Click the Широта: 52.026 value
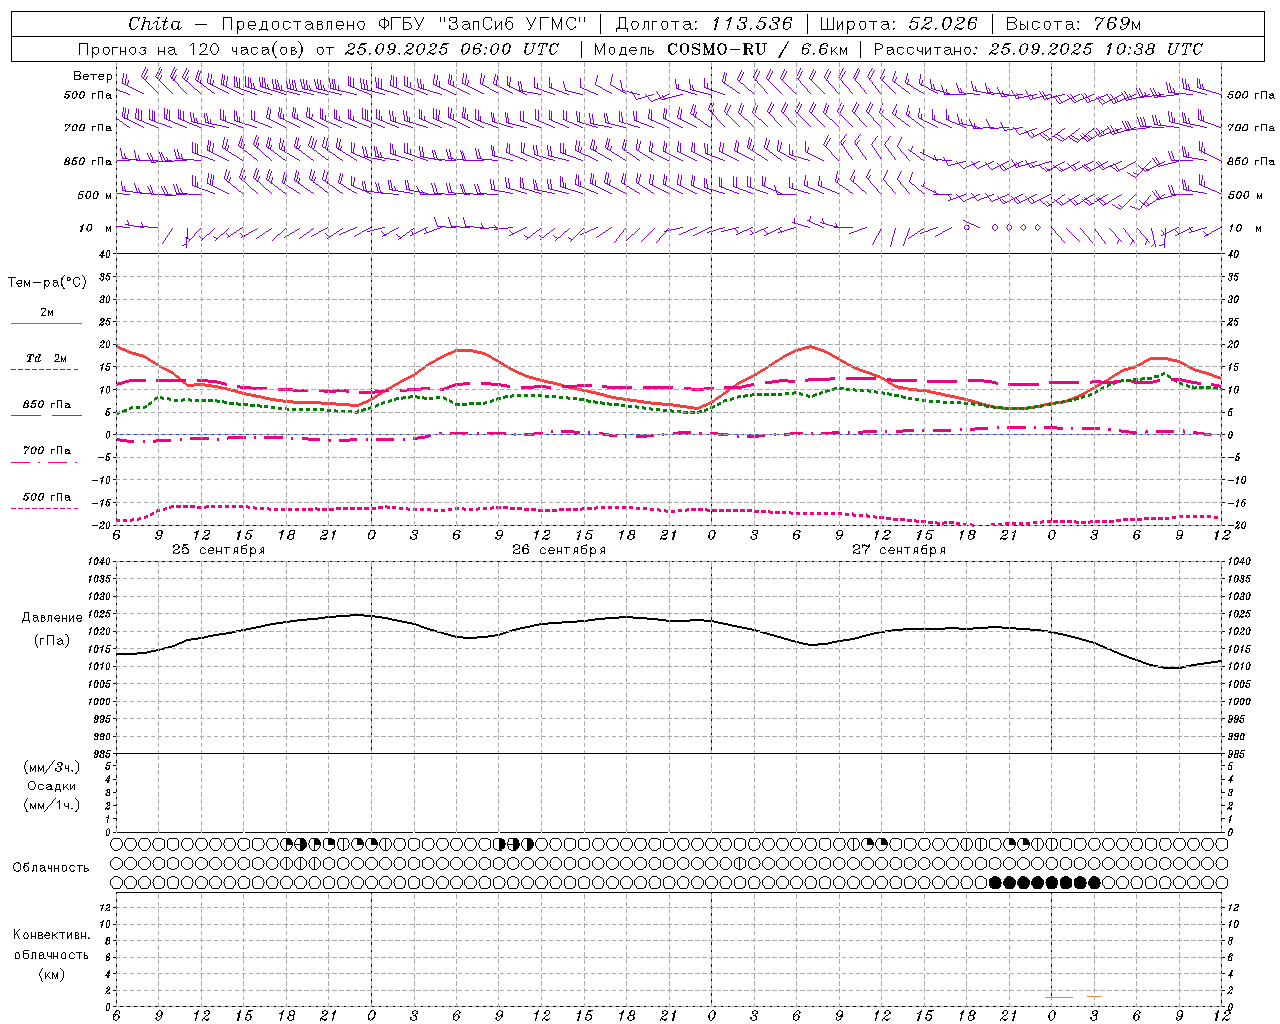The width and height of the screenshot is (1280, 1024). coord(898,24)
